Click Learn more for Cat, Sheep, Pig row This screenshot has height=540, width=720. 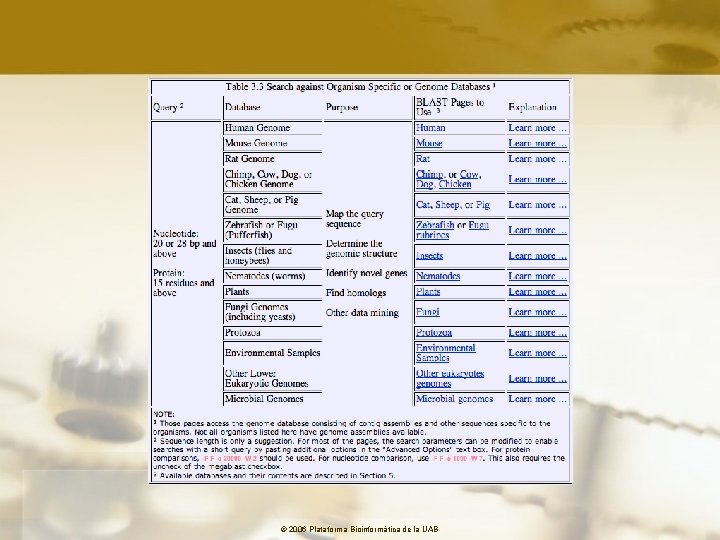tap(538, 205)
